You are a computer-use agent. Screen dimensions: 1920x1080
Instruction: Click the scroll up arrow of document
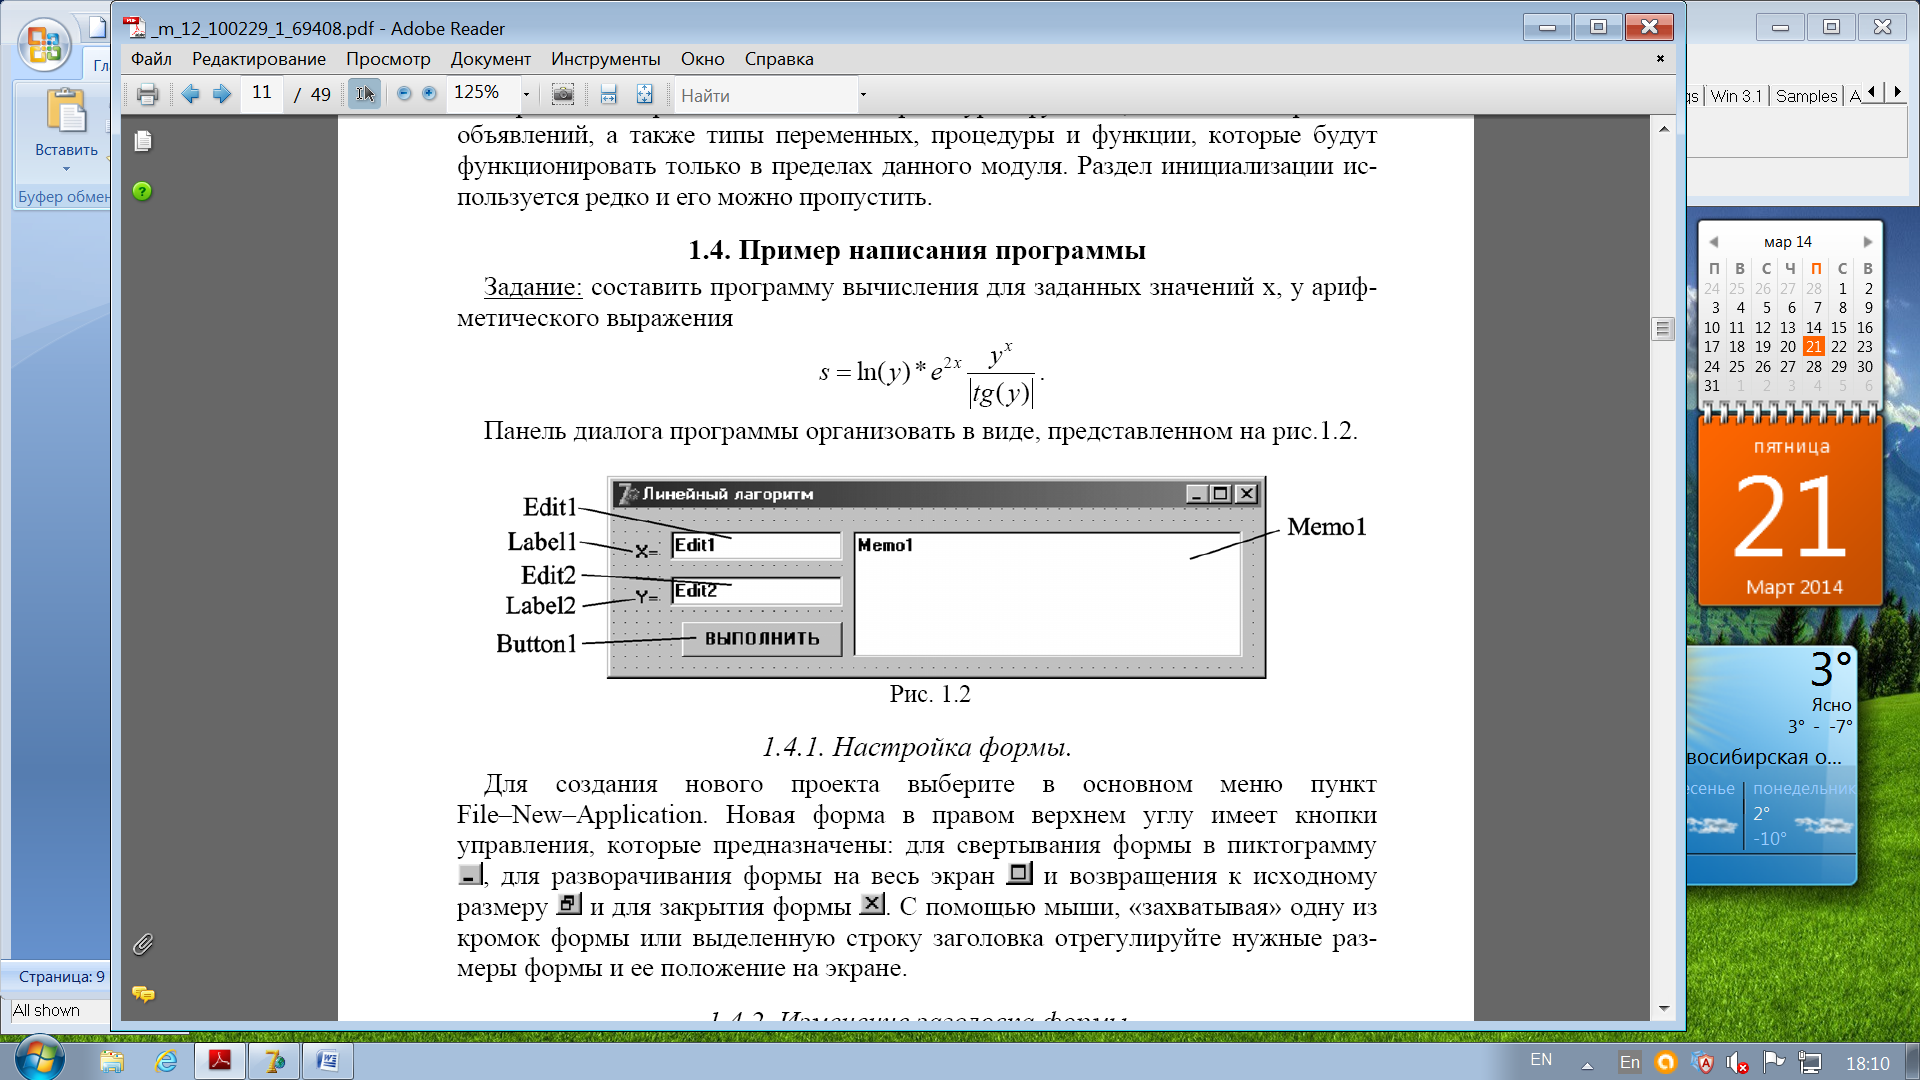point(1663,129)
